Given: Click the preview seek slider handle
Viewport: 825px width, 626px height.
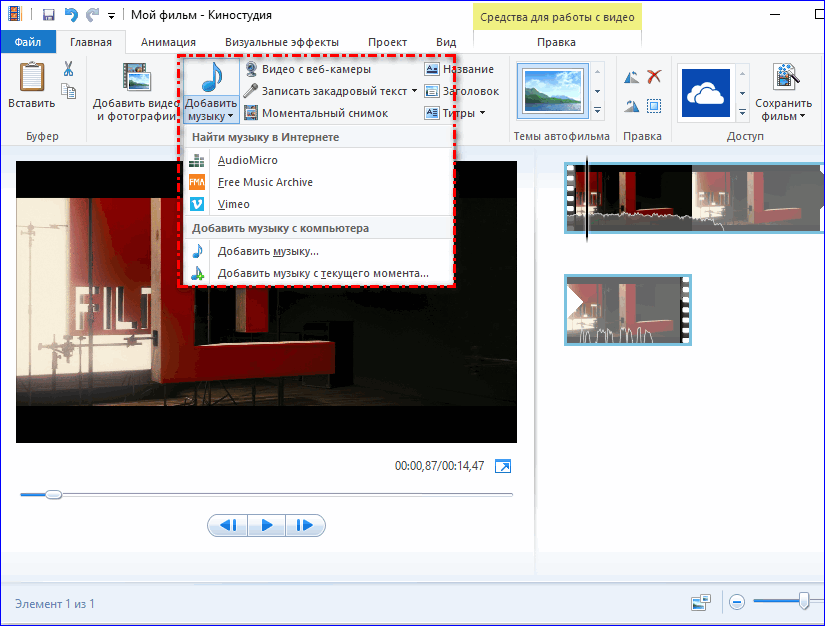Looking at the screenshot, I should (x=54, y=494).
